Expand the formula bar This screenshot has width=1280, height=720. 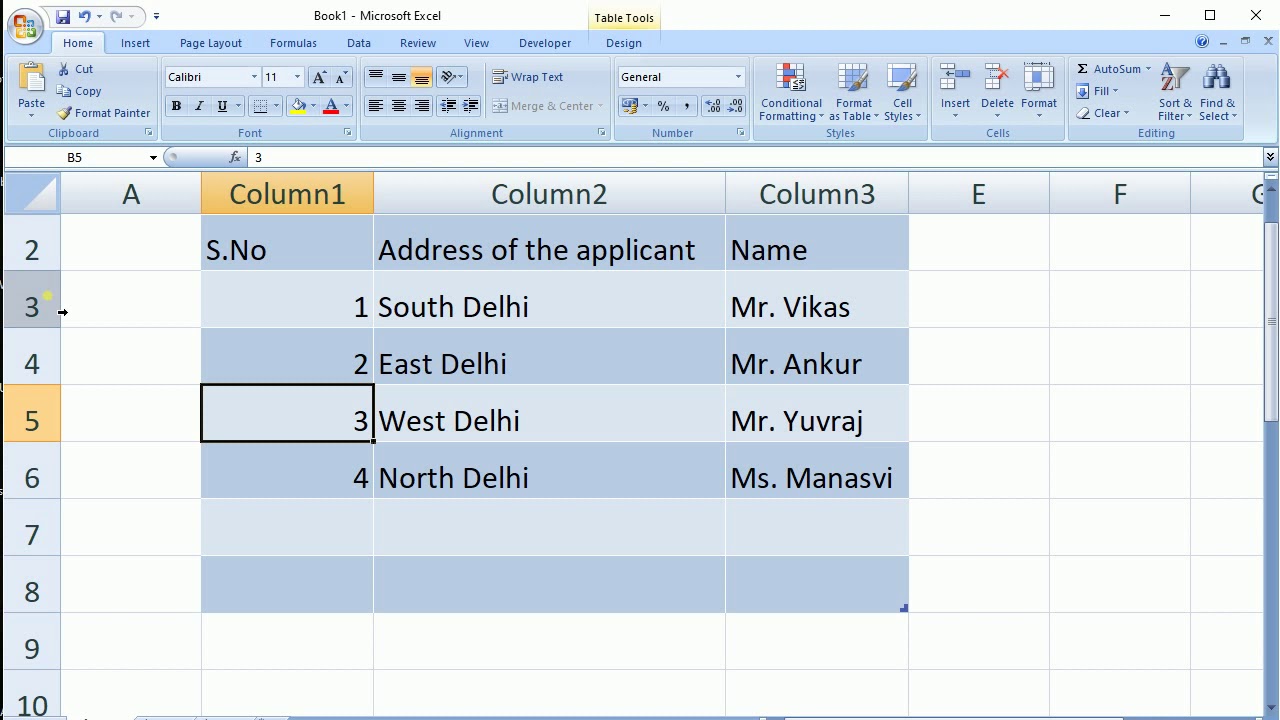(1270, 157)
